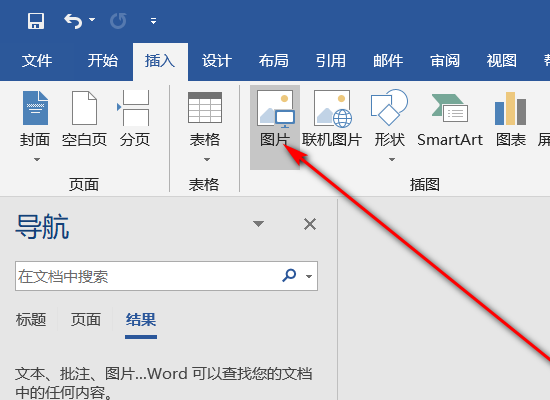Viewport: 550px width, 400px height.
Task: Switch to the 开始 tab
Action: pyautogui.click(x=102, y=61)
